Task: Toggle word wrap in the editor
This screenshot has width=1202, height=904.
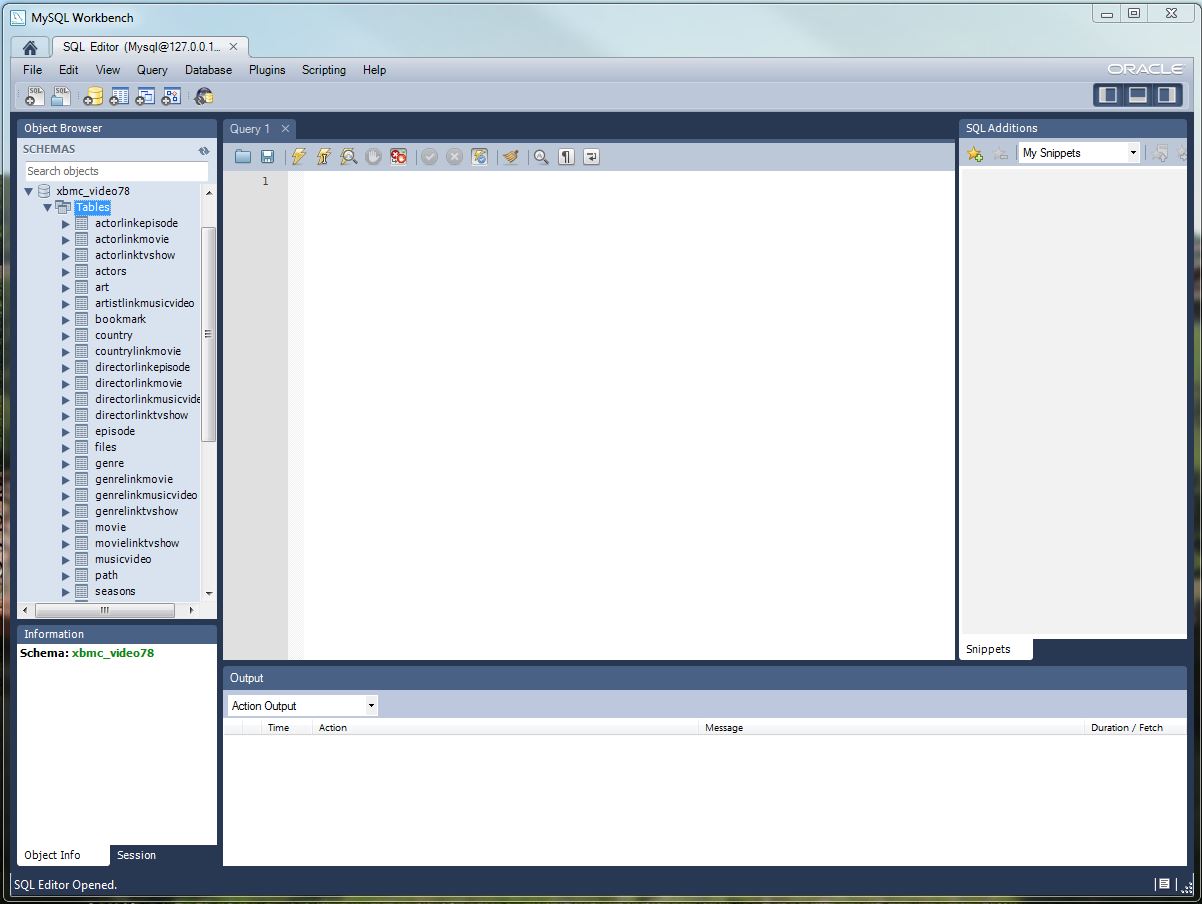Action: point(591,157)
